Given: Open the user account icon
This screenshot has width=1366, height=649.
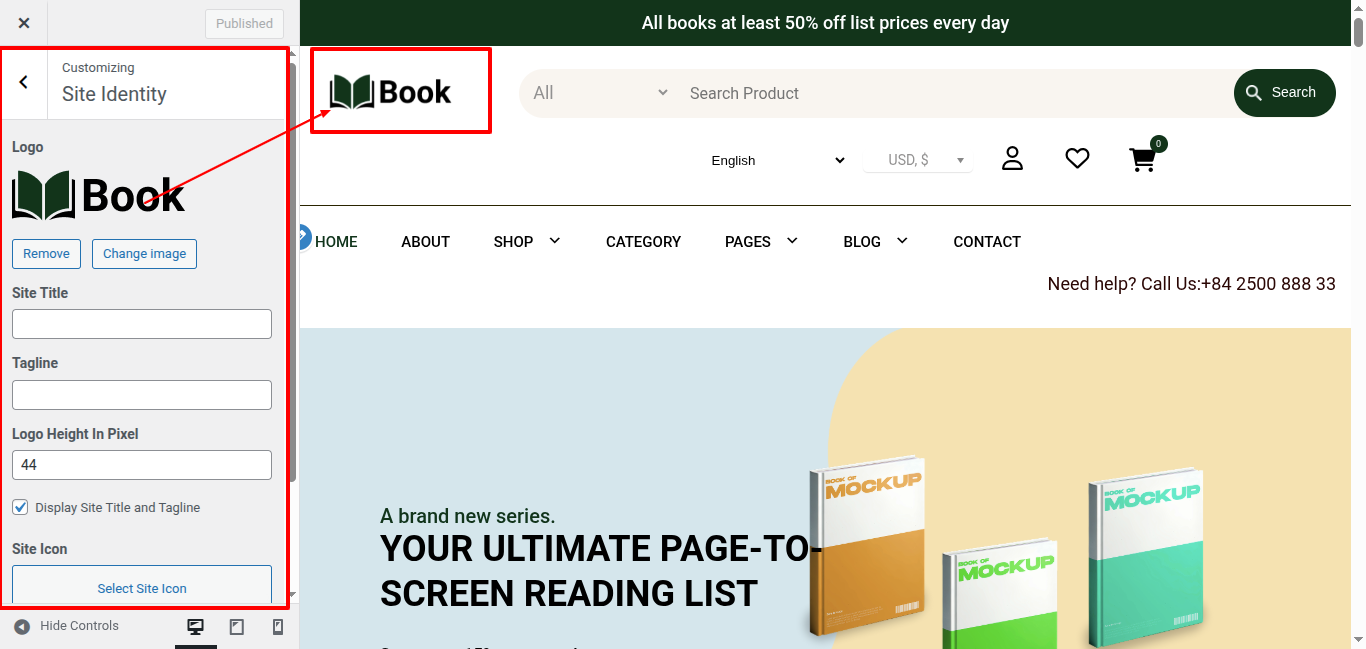Looking at the screenshot, I should 1012,159.
